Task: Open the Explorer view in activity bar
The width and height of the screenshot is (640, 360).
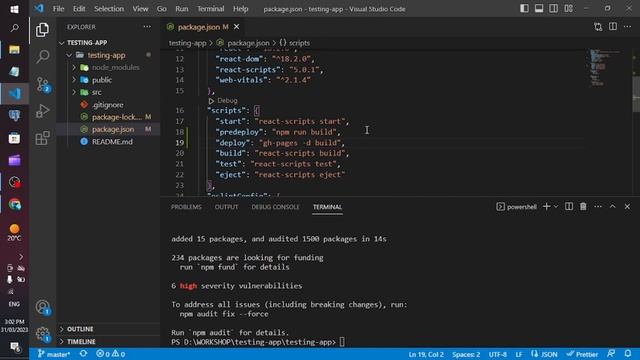Action: (x=42, y=30)
